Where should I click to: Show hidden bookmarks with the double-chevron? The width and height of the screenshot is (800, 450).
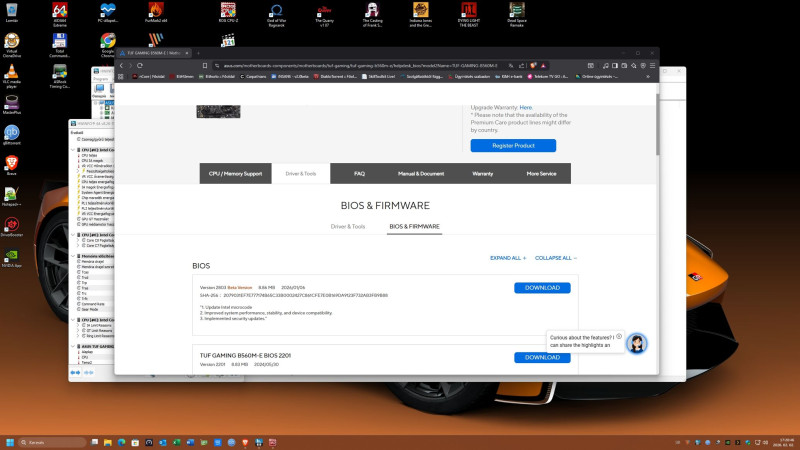pos(648,77)
